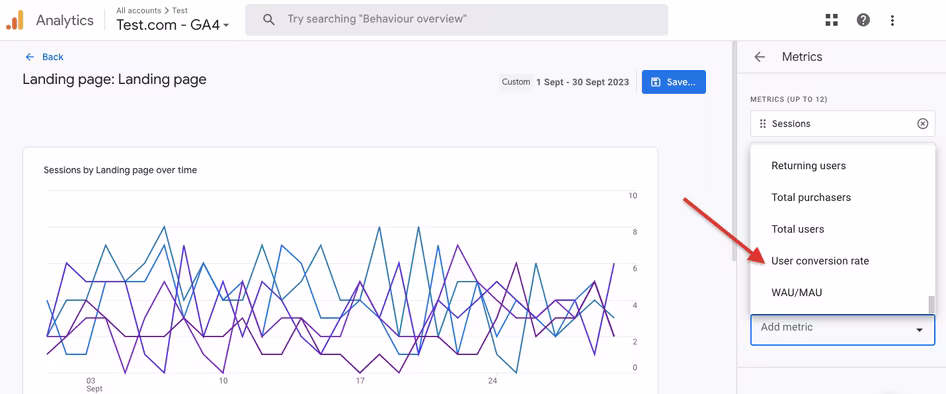Select Returning users metric option
The height and width of the screenshot is (394, 946).
[x=808, y=166]
